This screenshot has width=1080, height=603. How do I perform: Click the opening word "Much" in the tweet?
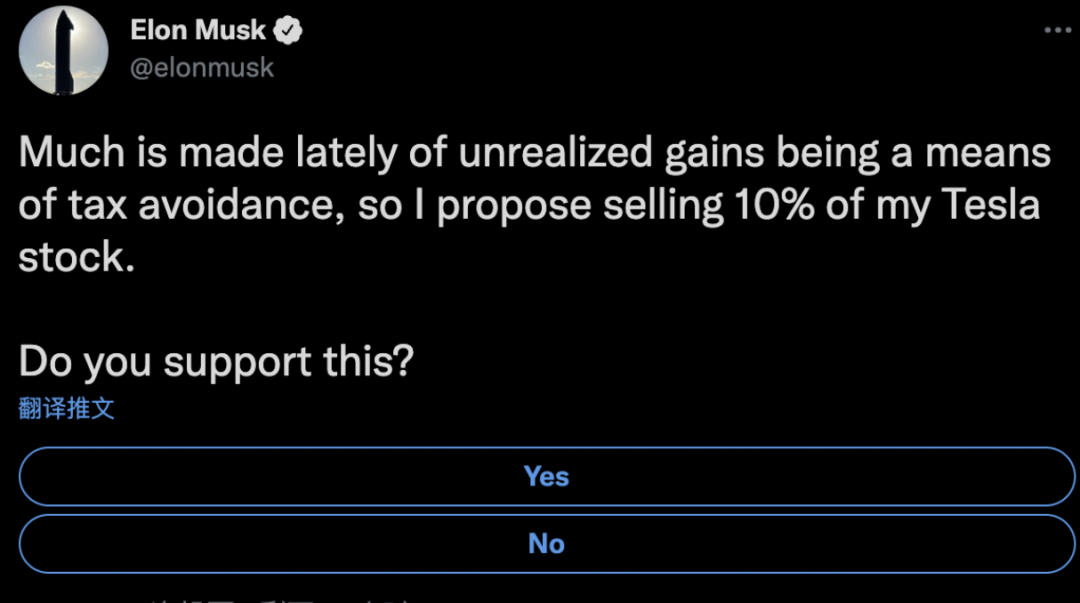point(71,153)
